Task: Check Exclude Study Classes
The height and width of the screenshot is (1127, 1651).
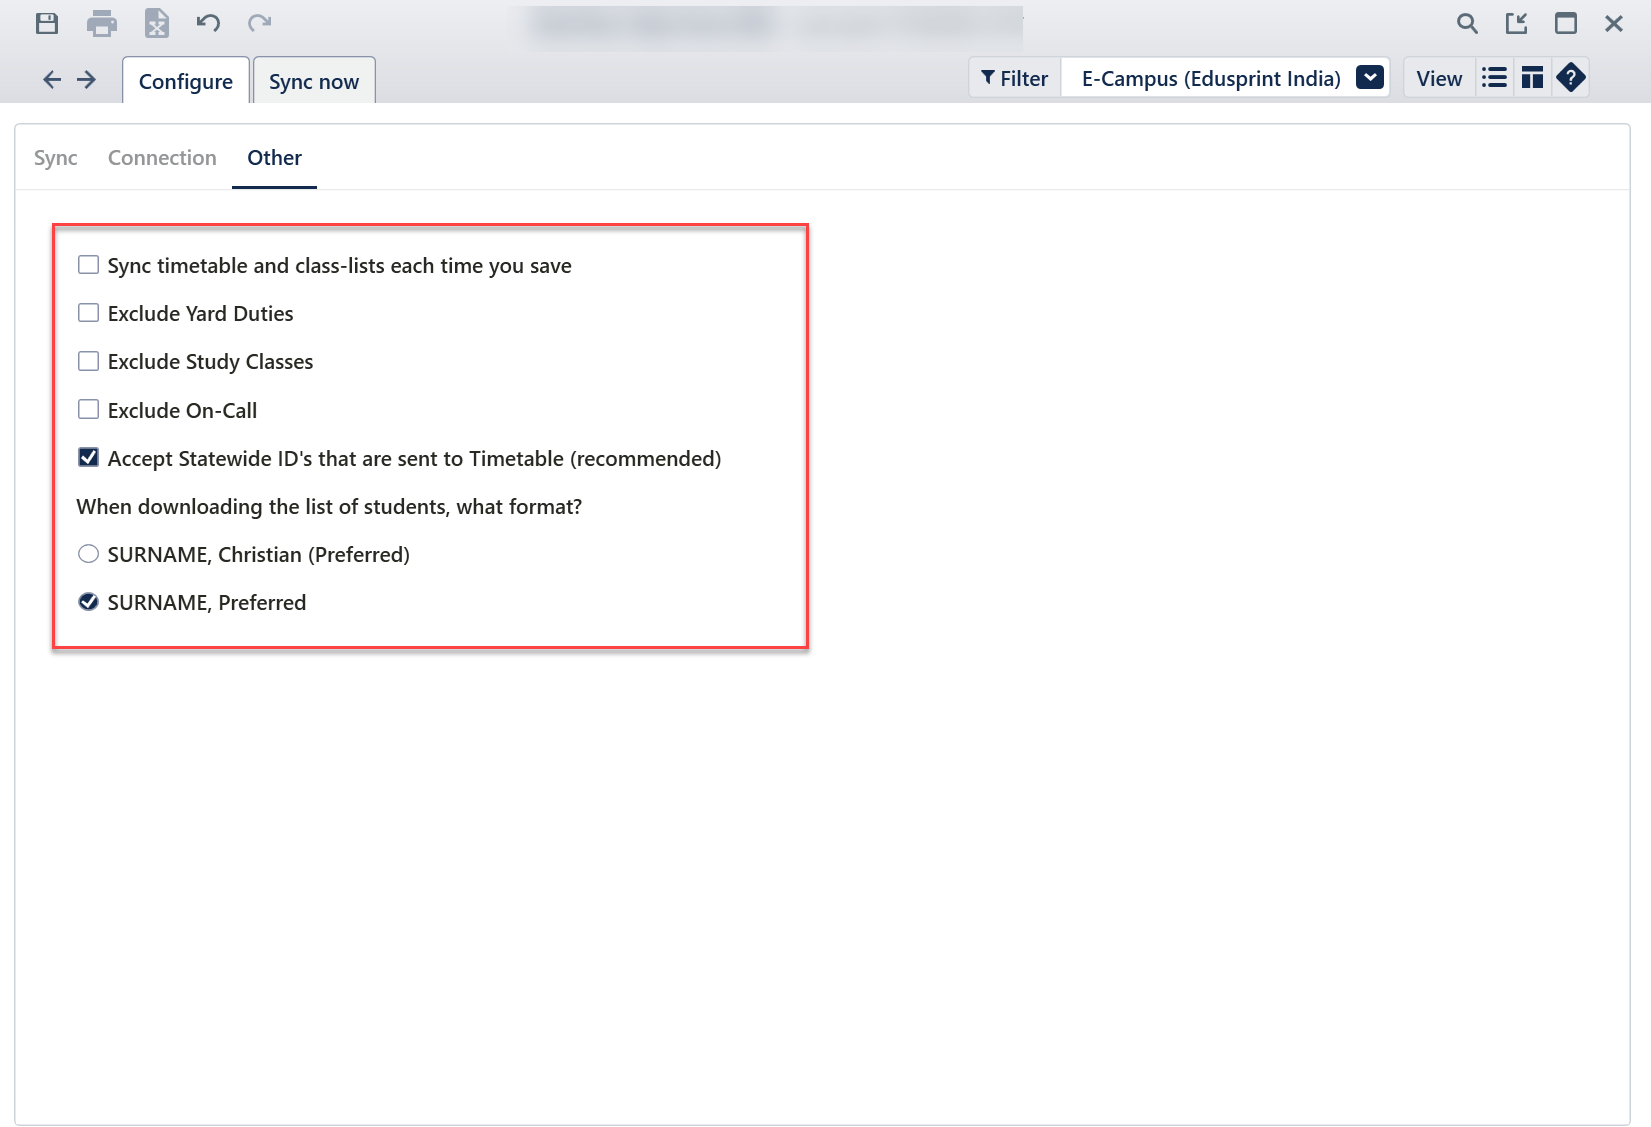Action: pyautogui.click(x=89, y=361)
